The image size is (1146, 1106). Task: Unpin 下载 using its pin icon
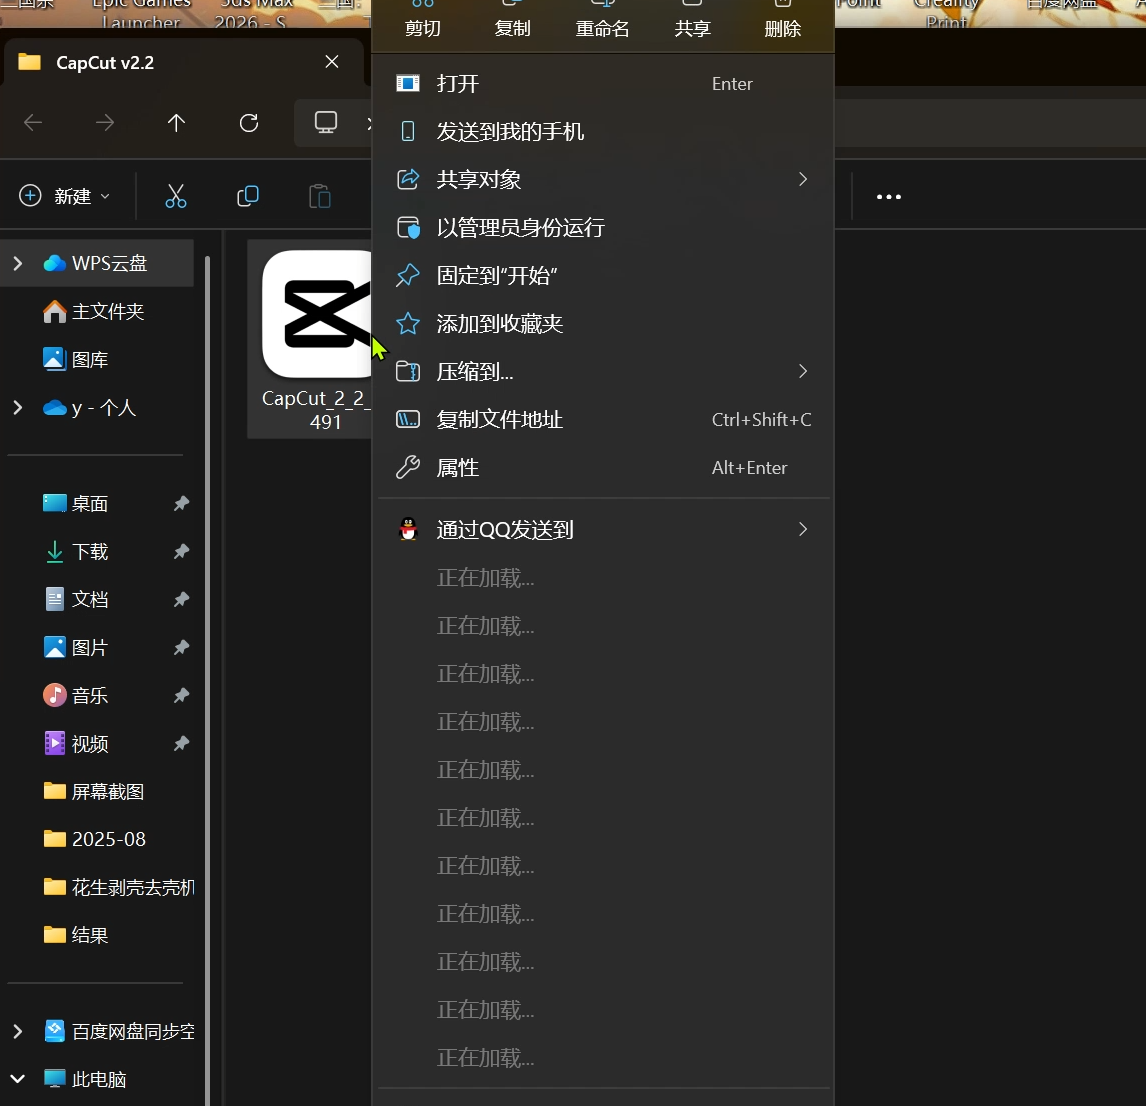181,551
